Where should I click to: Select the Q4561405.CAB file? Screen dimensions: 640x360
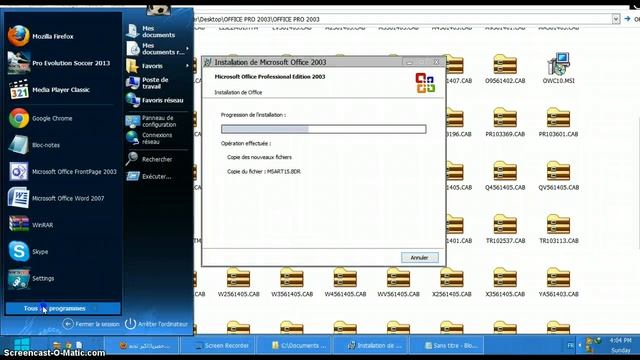pos(505,176)
